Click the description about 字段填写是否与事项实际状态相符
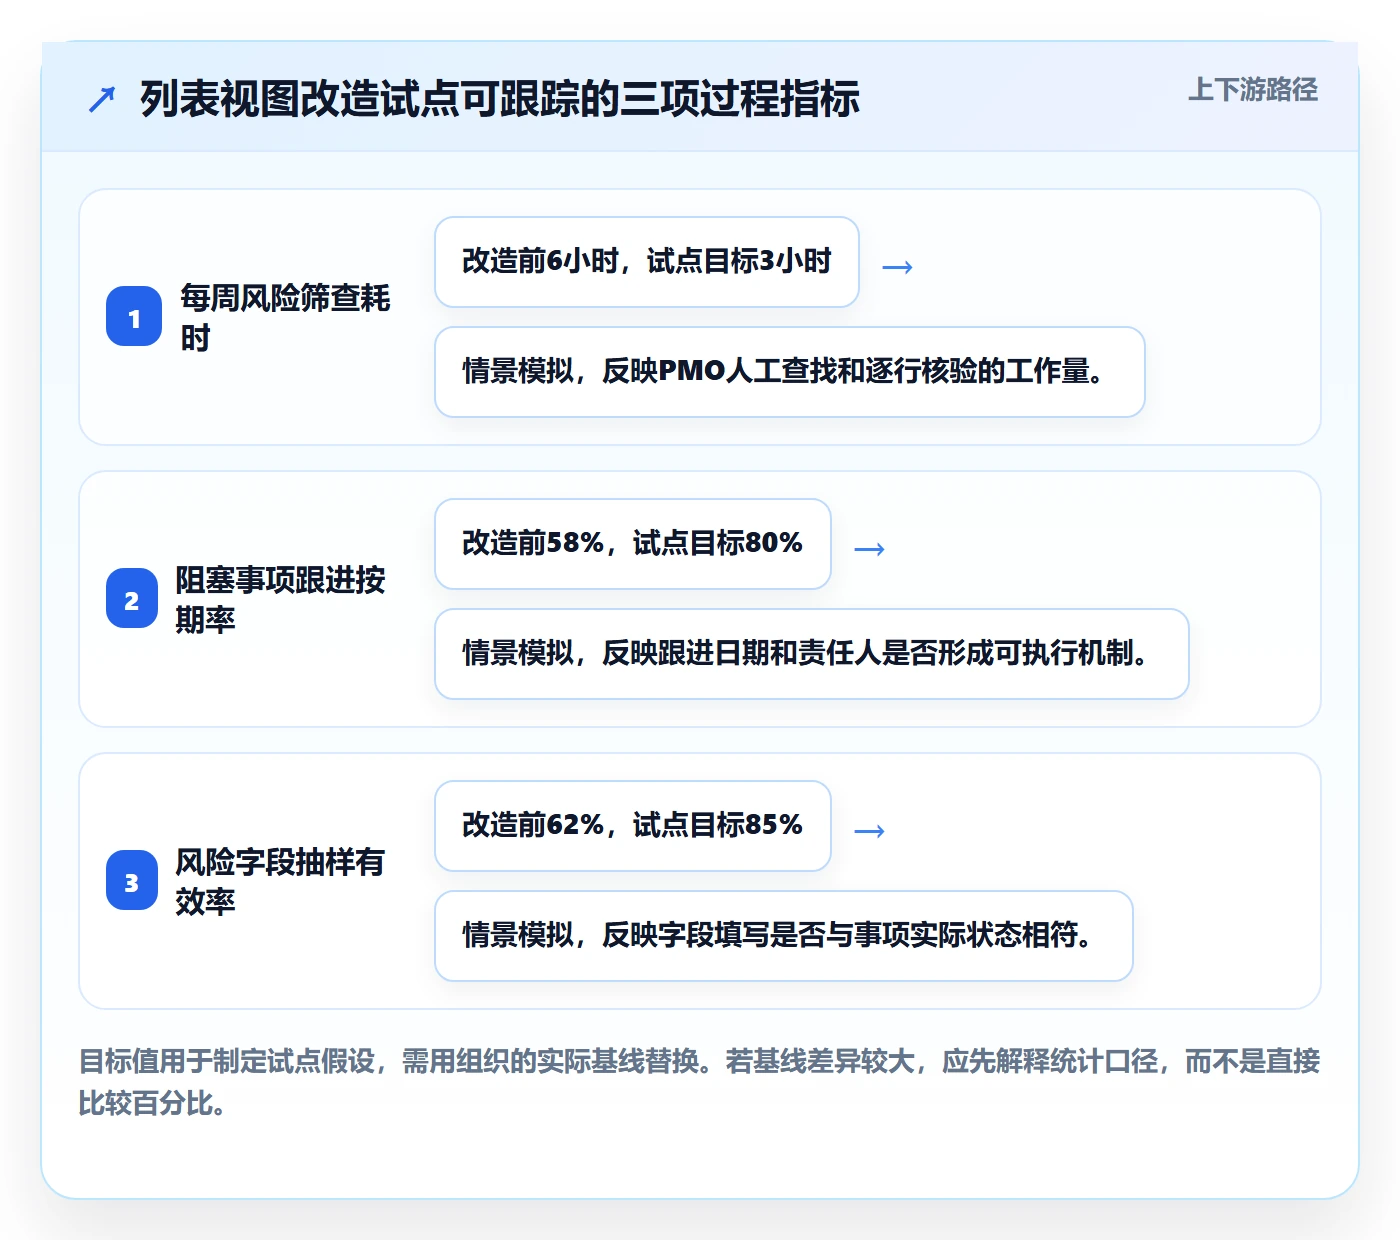 (x=784, y=936)
